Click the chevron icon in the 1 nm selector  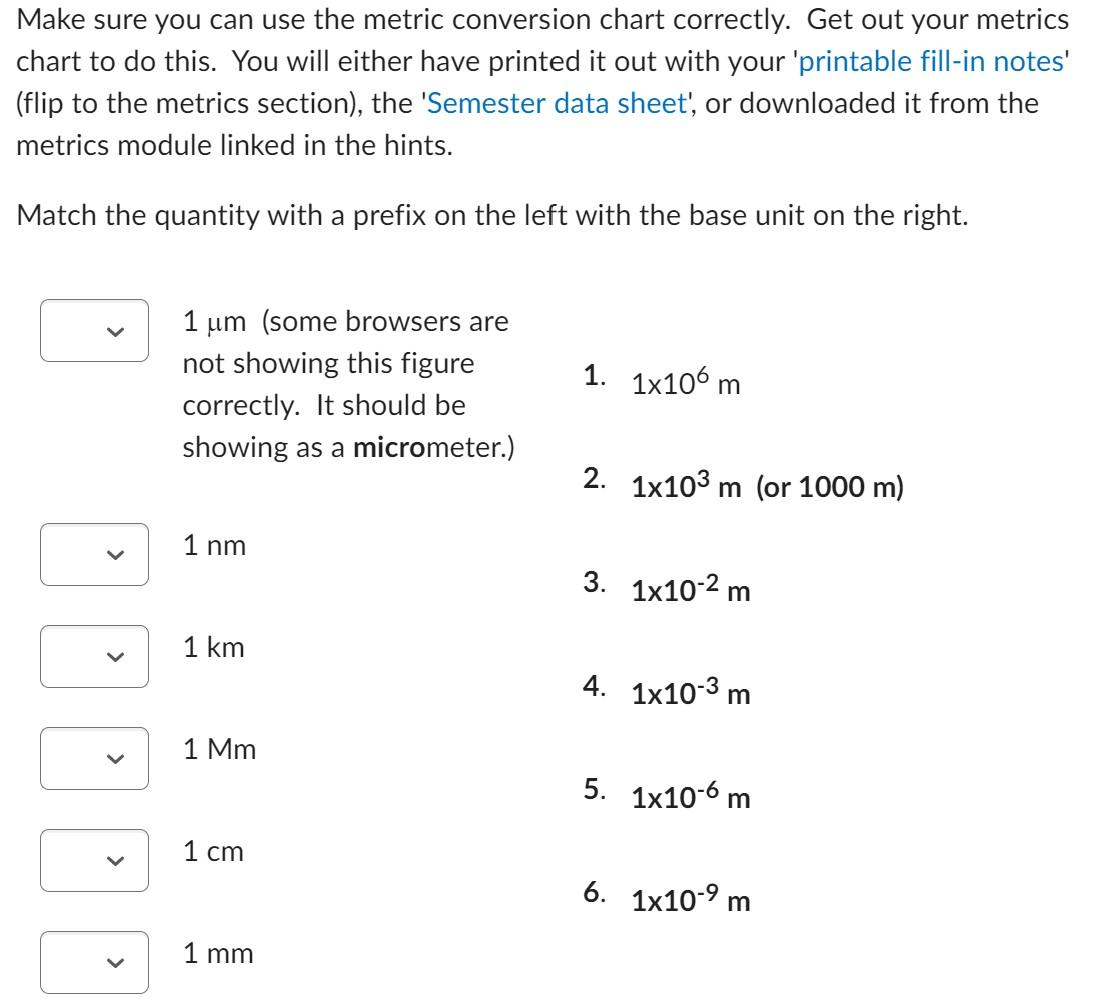point(113,554)
